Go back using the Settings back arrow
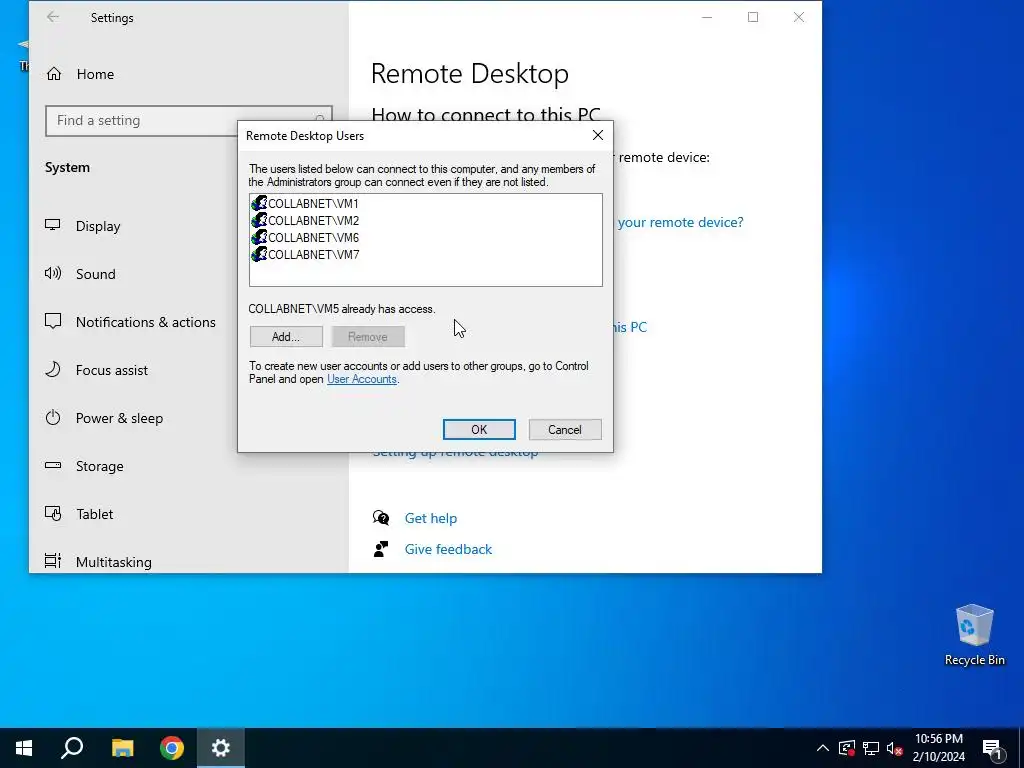The height and width of the screenshot is (768, 1024). 53,18
